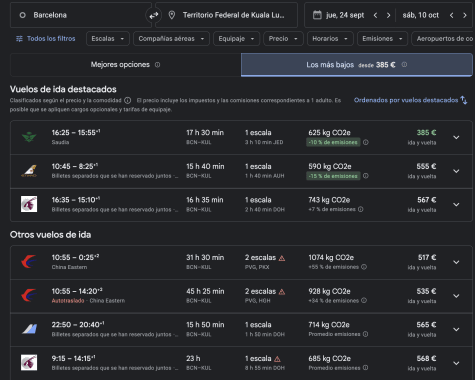Open the Precio filter dropdown
Image resolution: width=475 pixels, height=380 pixels.
tap(283, 39)
